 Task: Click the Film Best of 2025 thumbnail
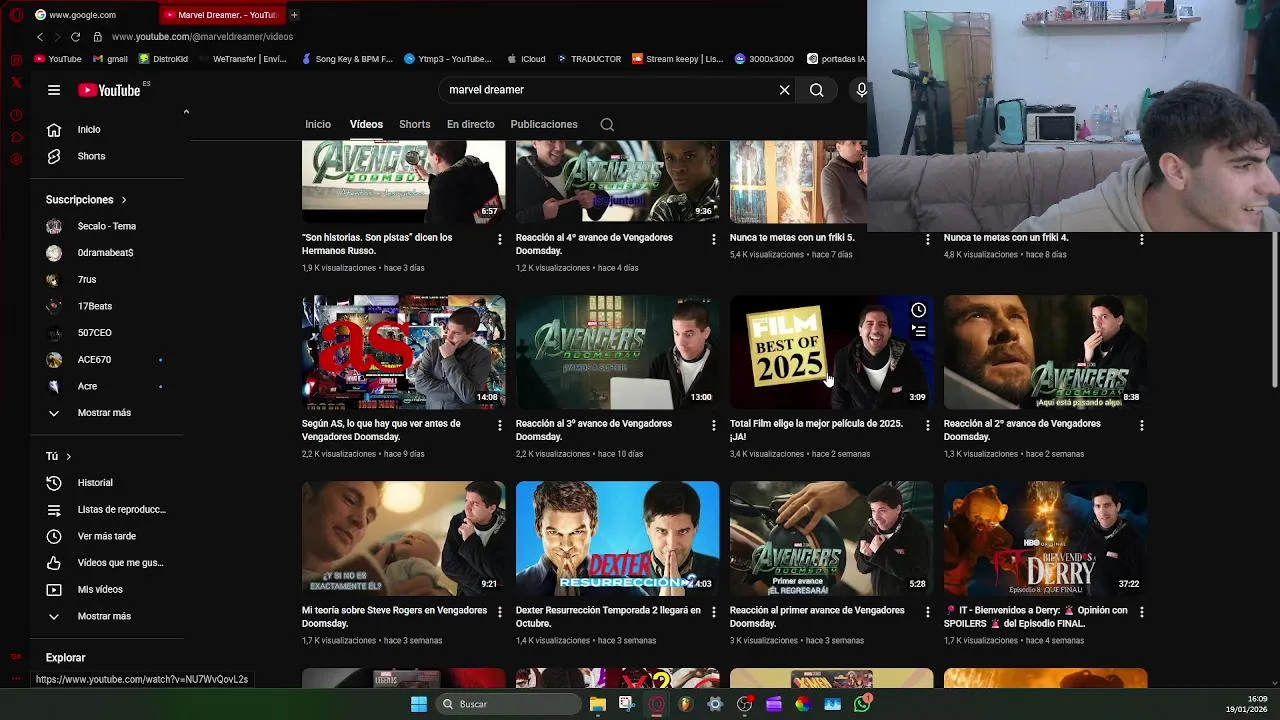[831, 352]
